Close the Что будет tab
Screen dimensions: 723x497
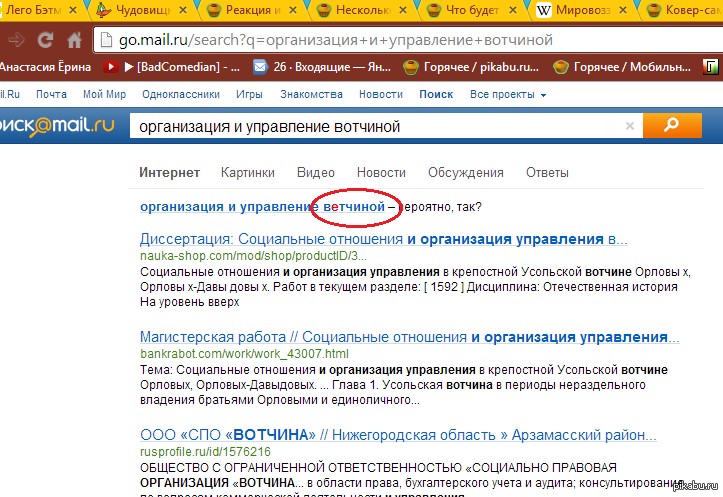coord(513,10)
